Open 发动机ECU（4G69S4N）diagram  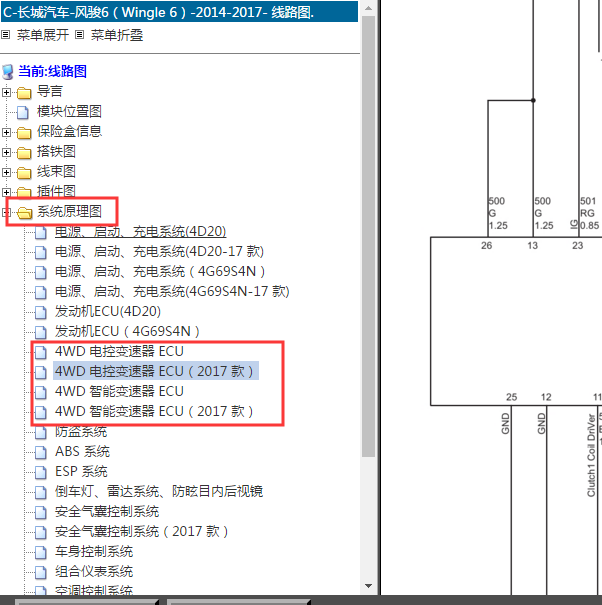(x=127, y=332)
